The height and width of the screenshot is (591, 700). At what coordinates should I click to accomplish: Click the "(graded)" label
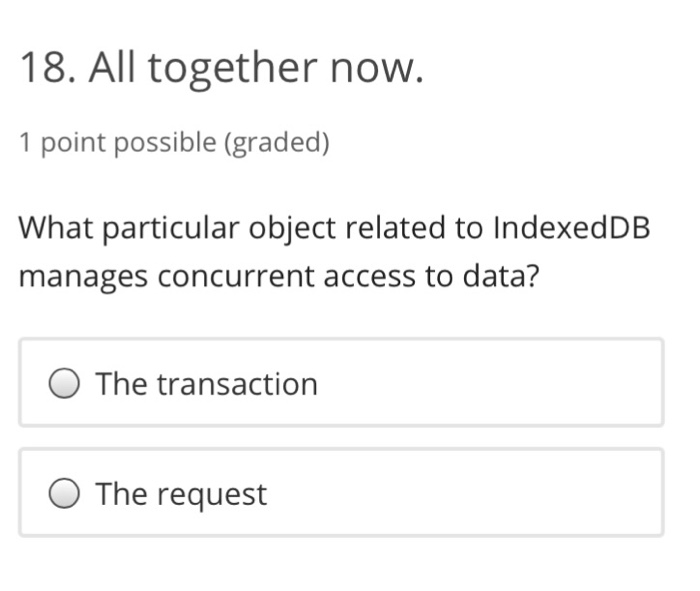[276, 143]
